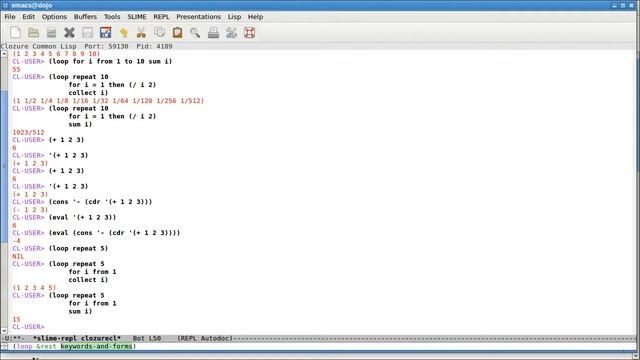640x360 pixels.
Task: Open the File menu
Action: pos(10,17)
